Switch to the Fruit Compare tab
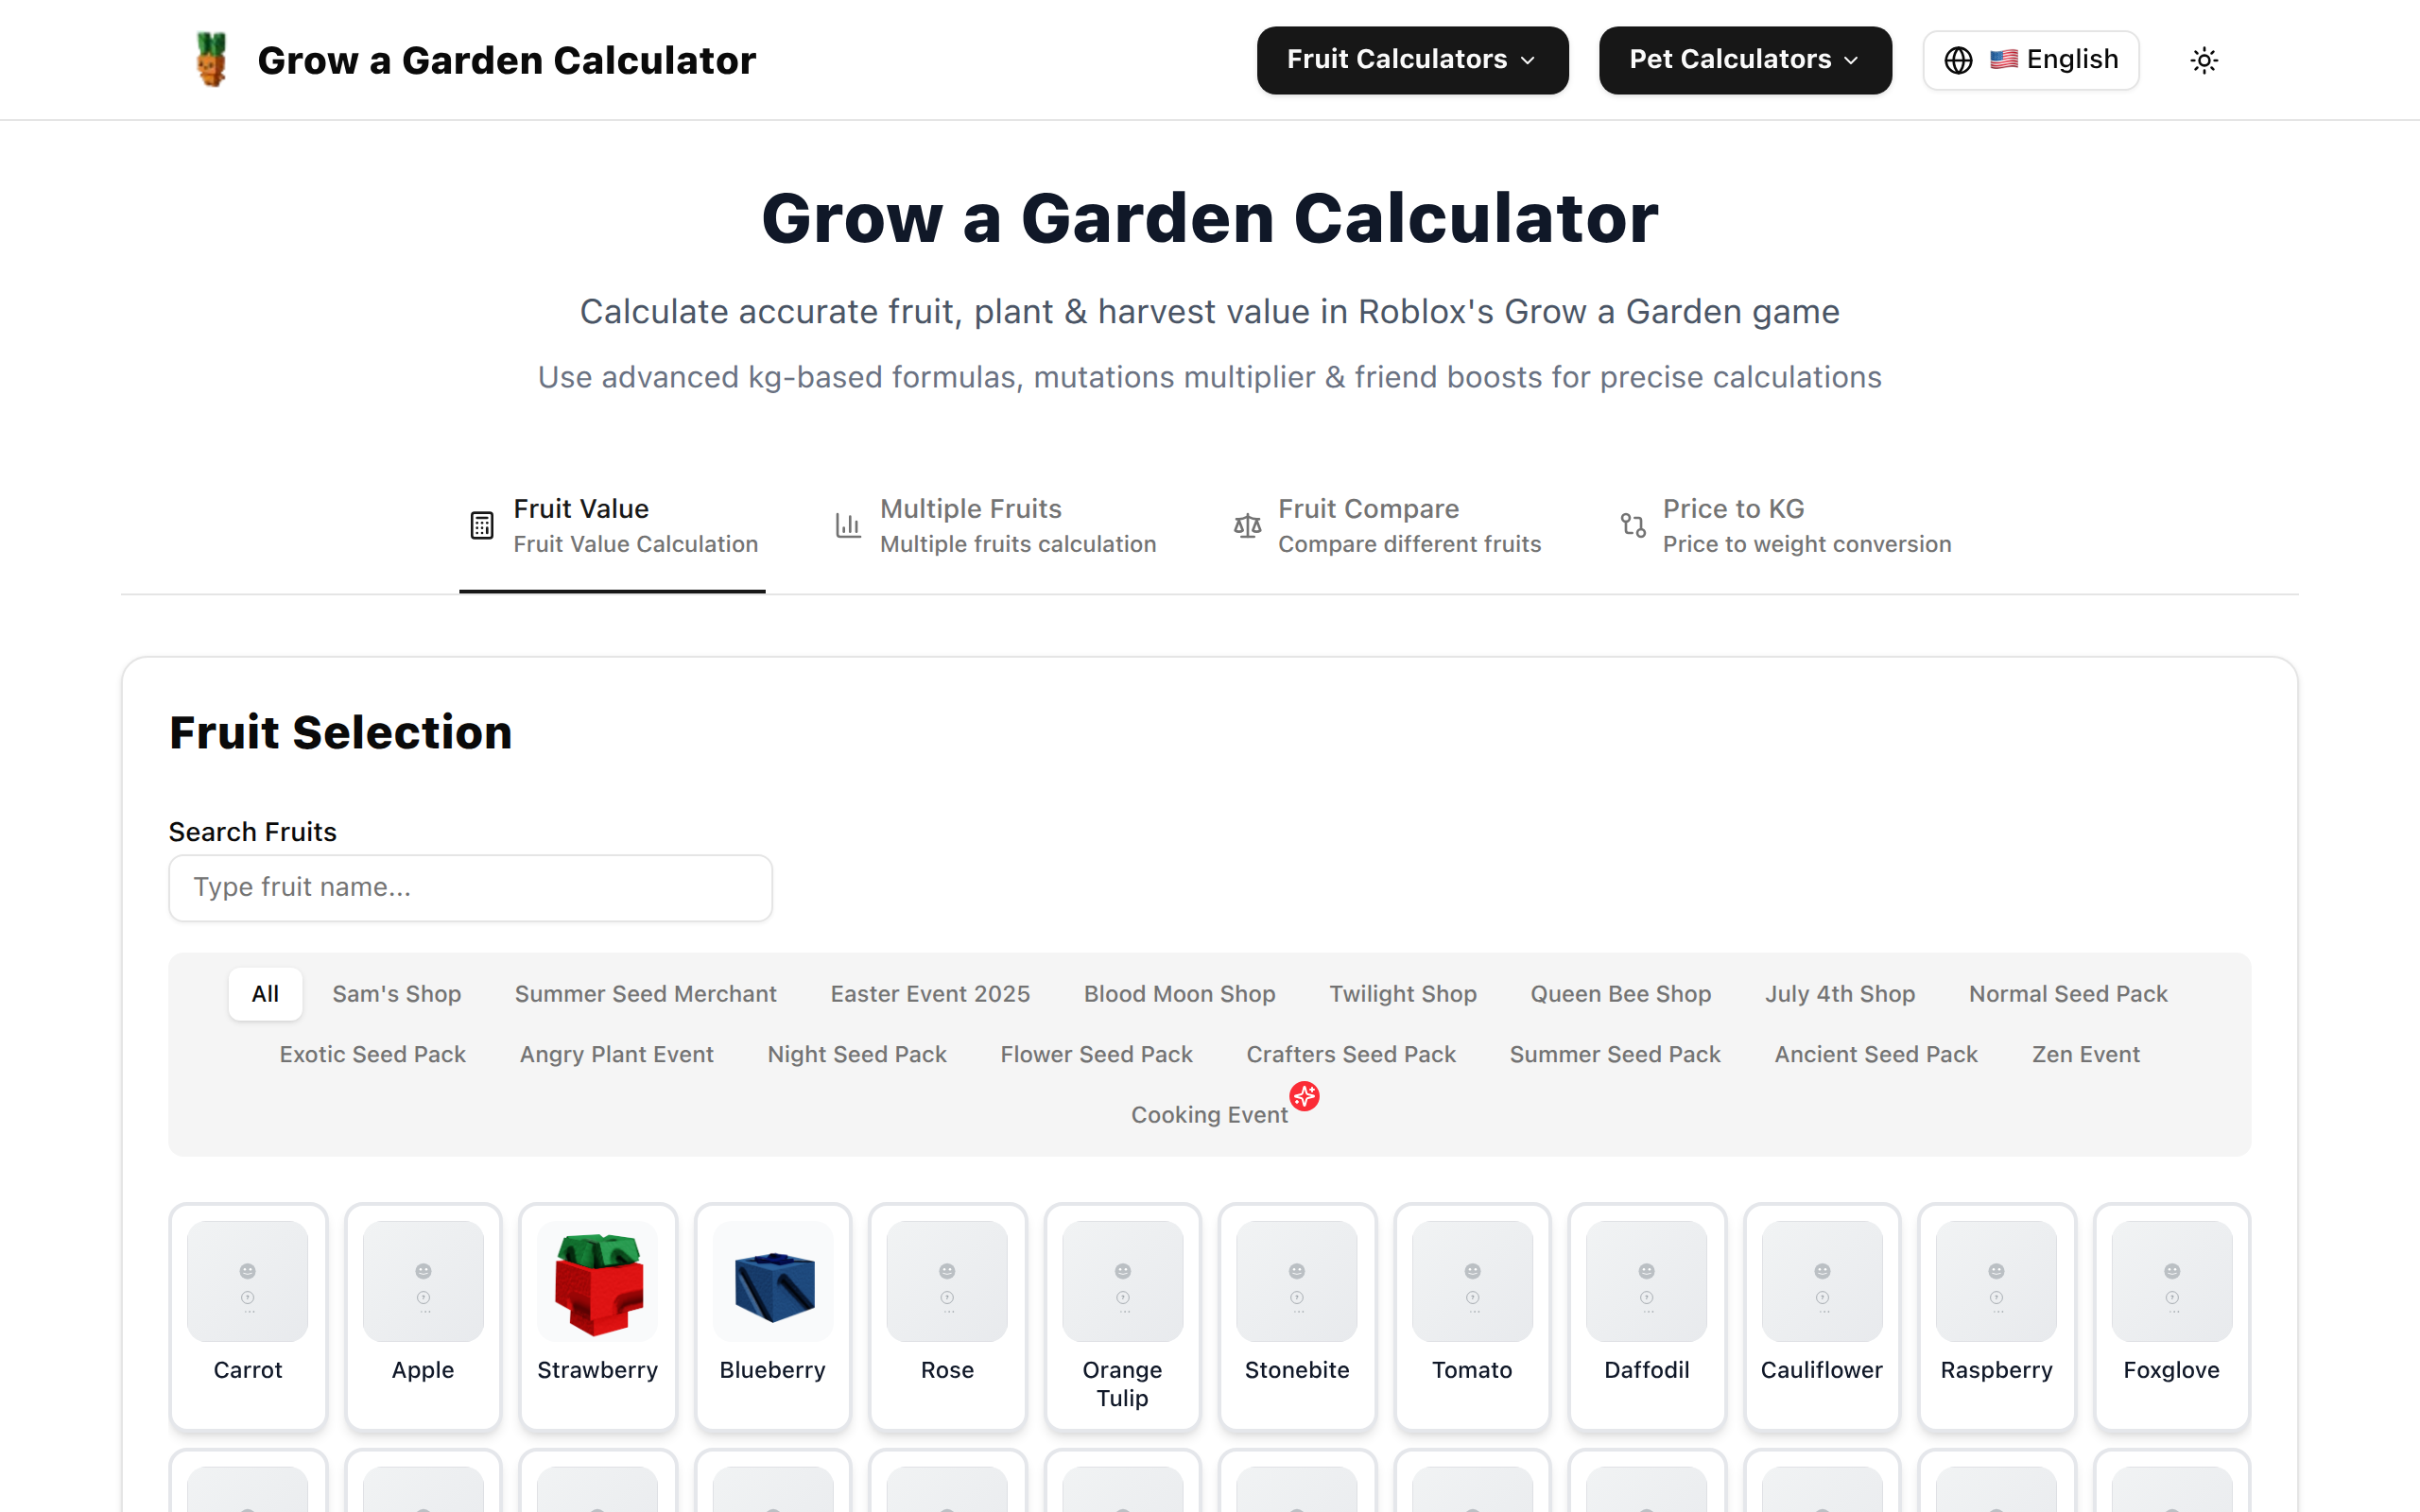The width and height of the screenshot is (2420, 1512). (1387, 526)
